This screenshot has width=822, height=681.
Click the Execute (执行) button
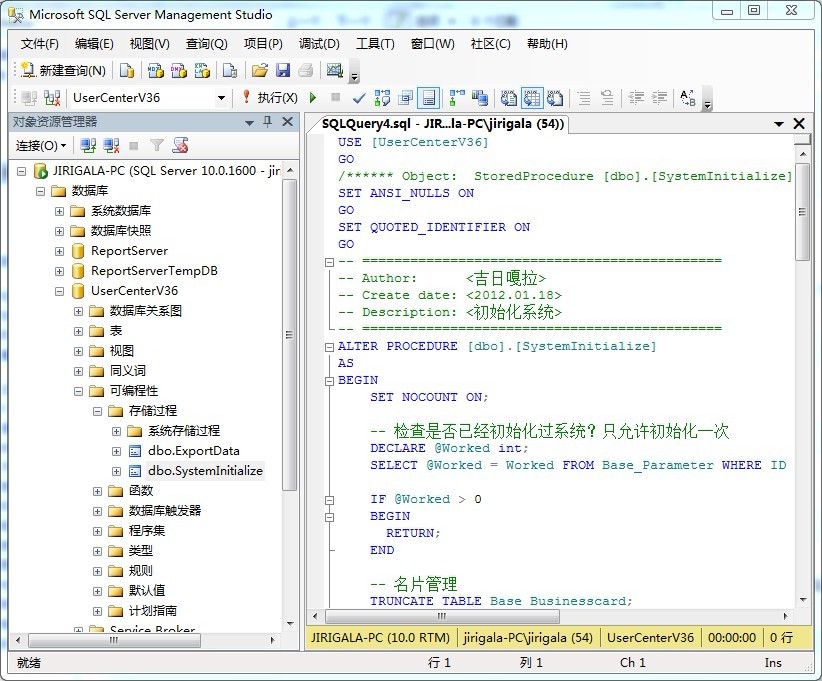click(271, 98)
